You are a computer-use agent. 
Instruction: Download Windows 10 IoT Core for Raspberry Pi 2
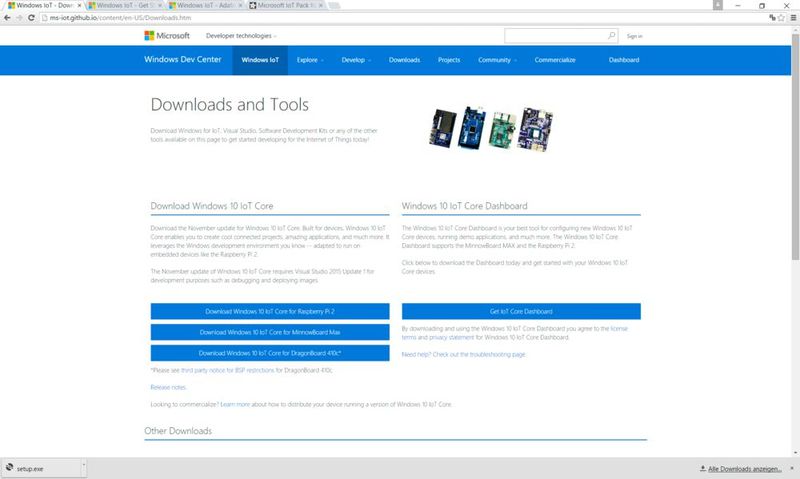[x=270, y=311]
